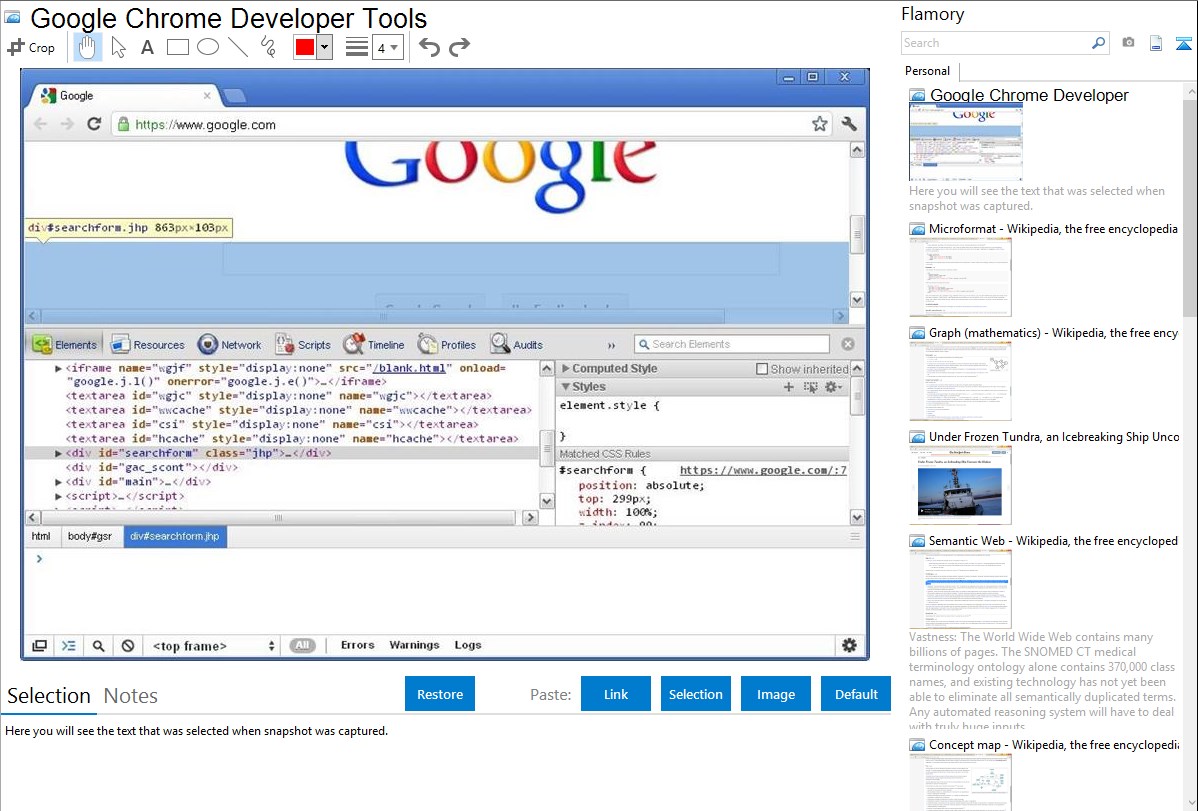This screenshot has height=811, width=1198.
Task: Click the Restore button
Action: [440, 694]
